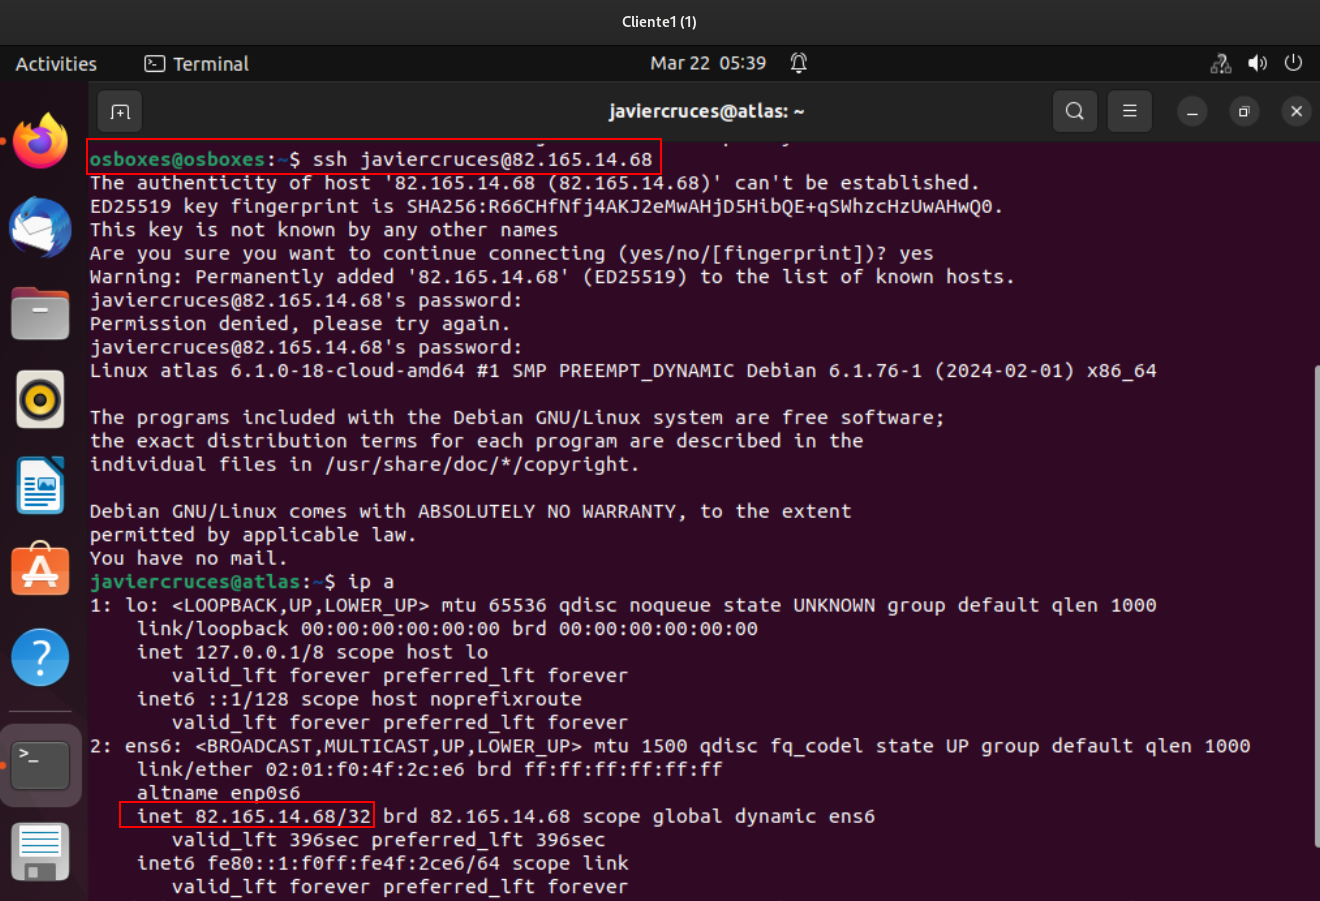Close the terminal window
Screen dimensions: 1320x901
pos(1296,111)
